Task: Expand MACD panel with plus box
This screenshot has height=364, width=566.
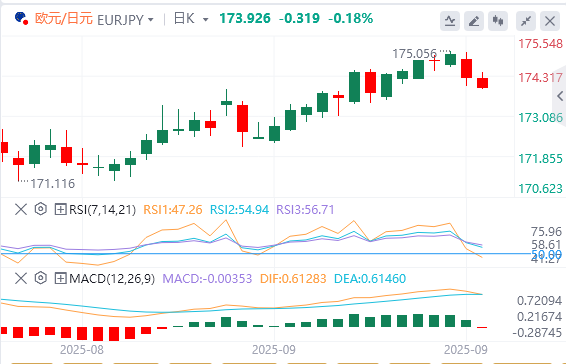Action: 60,278
